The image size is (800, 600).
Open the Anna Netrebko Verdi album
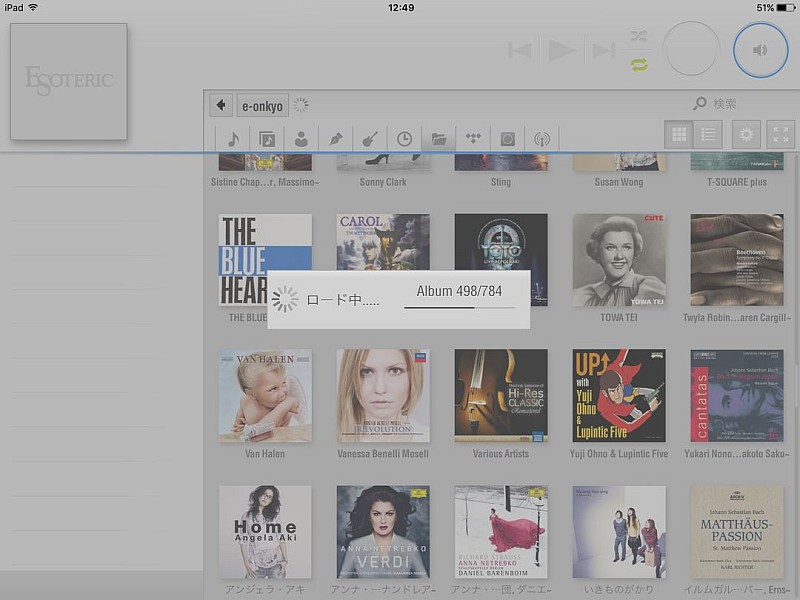[383, 532]
